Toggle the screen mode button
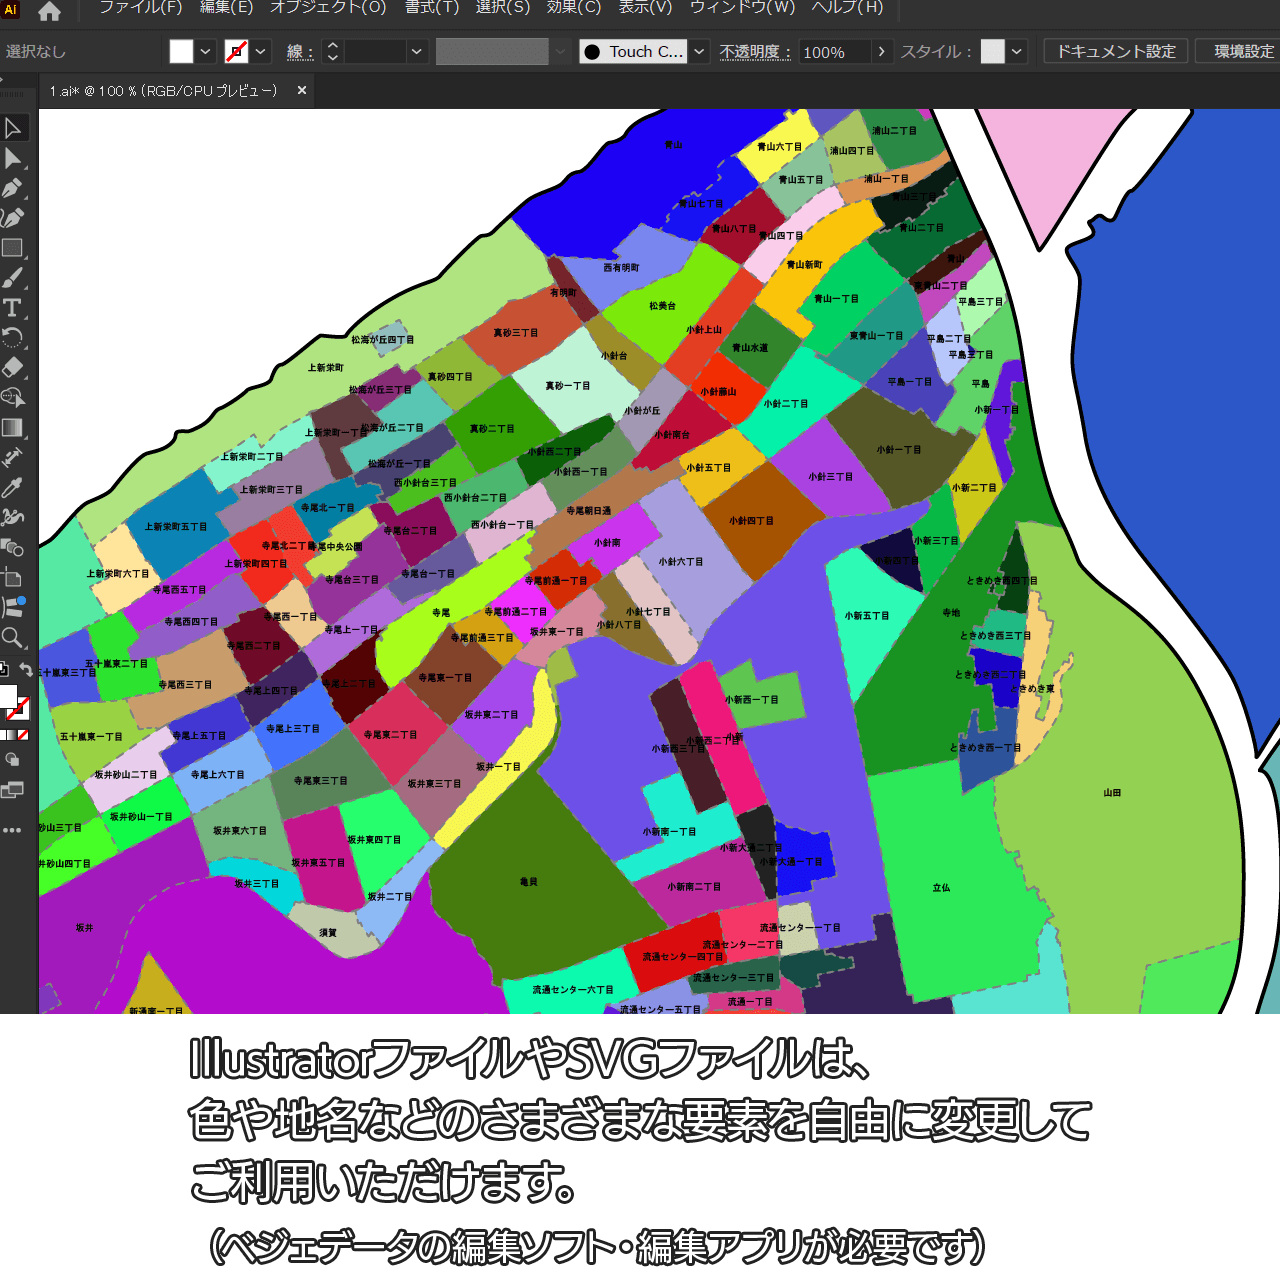Screen dimensions: 1280x1280 pyautogui.click(x=13, y=791)
